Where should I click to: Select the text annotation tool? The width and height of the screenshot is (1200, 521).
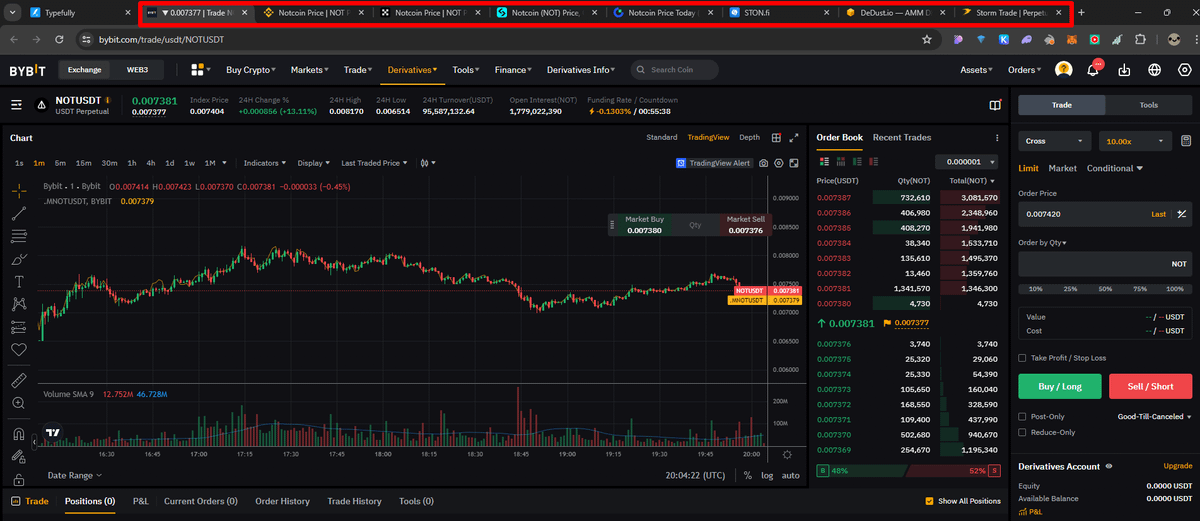point(19,282)
